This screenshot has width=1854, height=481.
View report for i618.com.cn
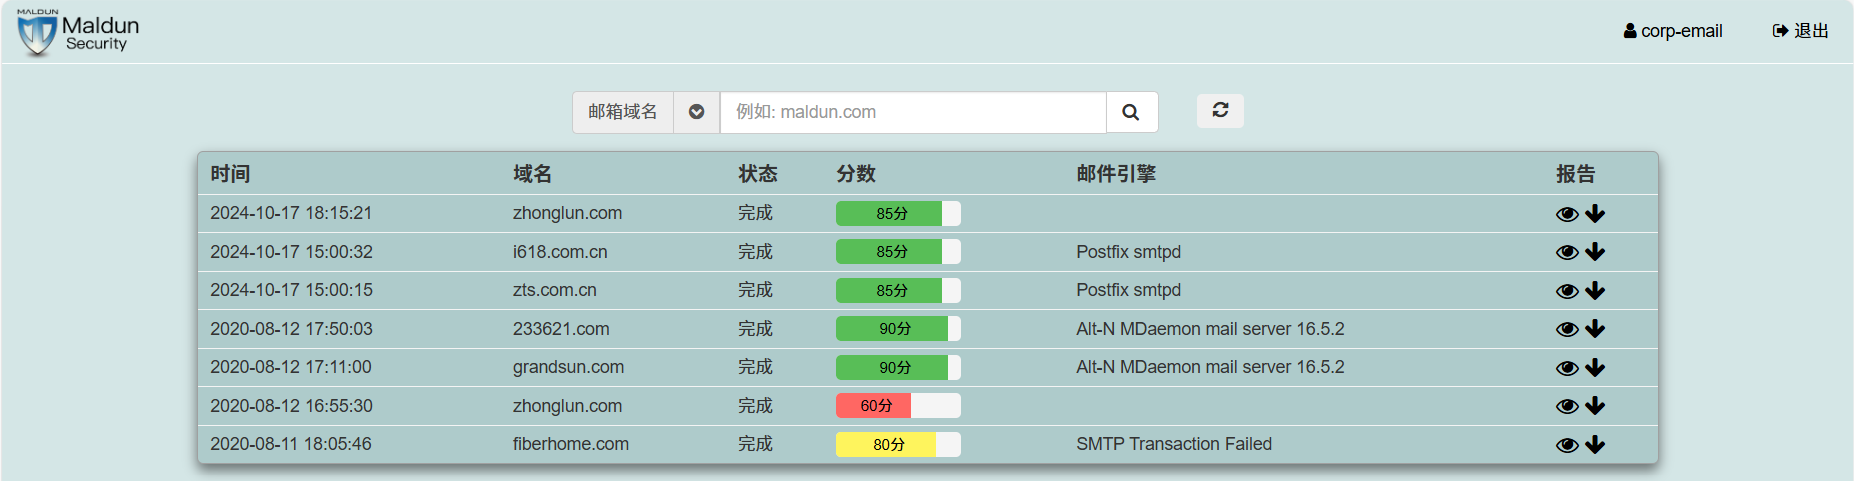[1567, 252]
